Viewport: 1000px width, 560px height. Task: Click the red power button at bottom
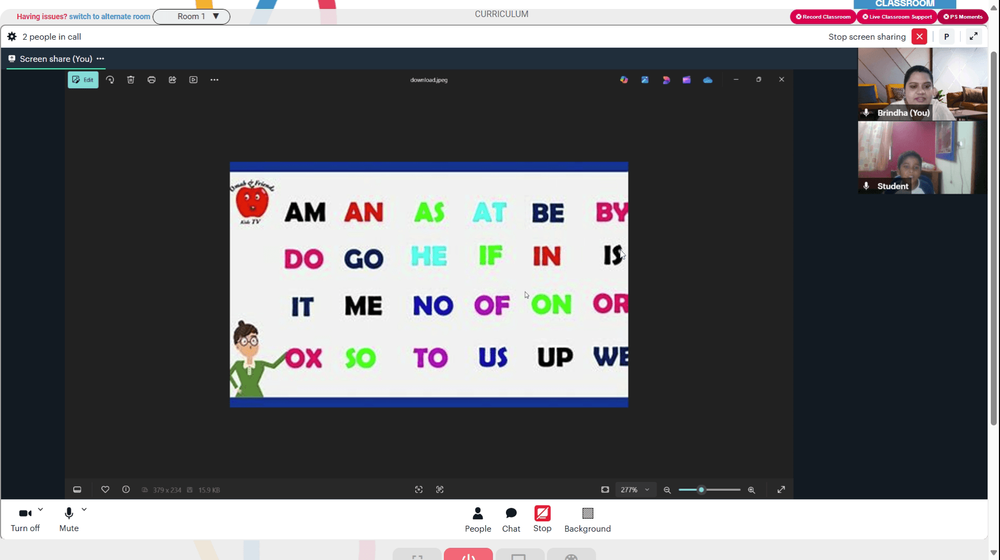468,554
